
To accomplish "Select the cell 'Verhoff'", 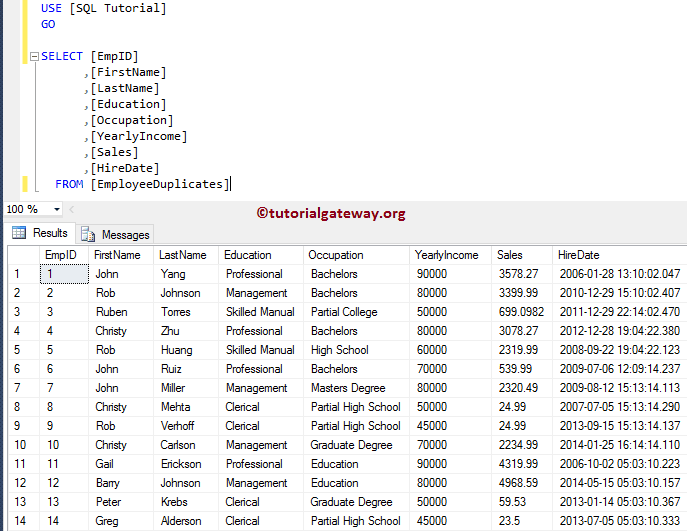I will 186,426.
